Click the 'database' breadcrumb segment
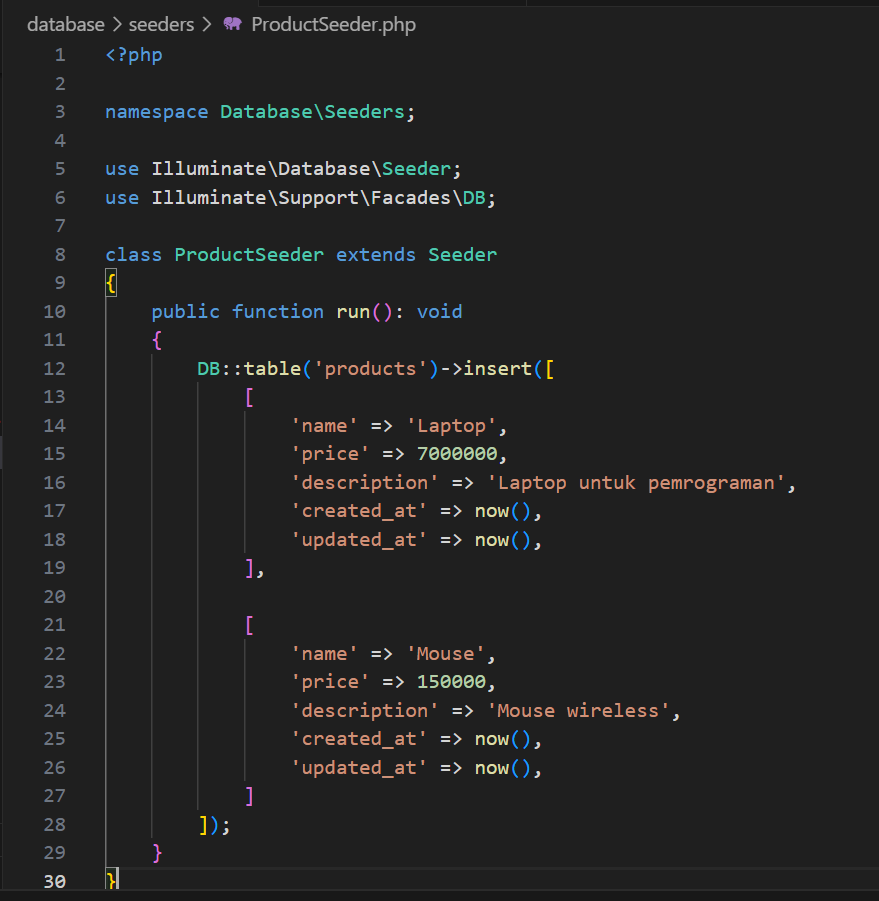 pyautogui.click(x=65, y=24)
